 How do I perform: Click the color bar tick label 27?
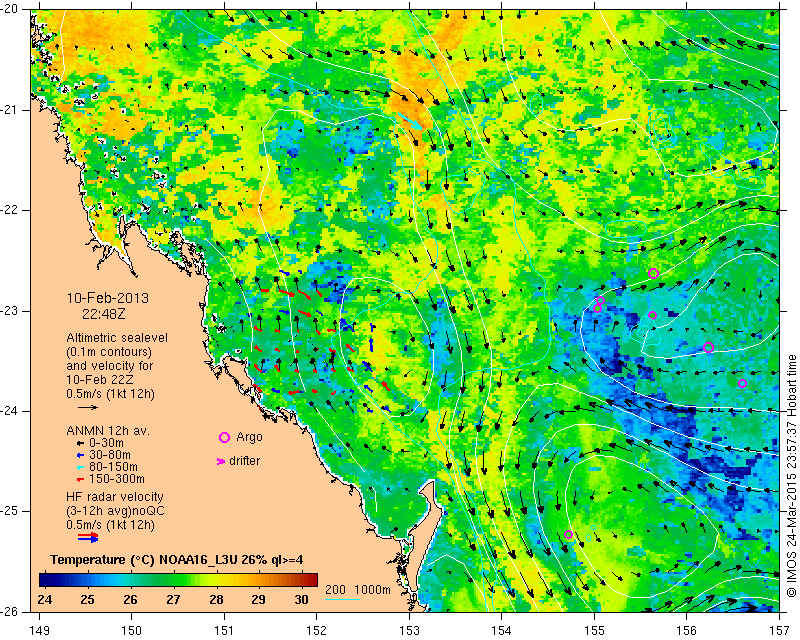(173, 599)
